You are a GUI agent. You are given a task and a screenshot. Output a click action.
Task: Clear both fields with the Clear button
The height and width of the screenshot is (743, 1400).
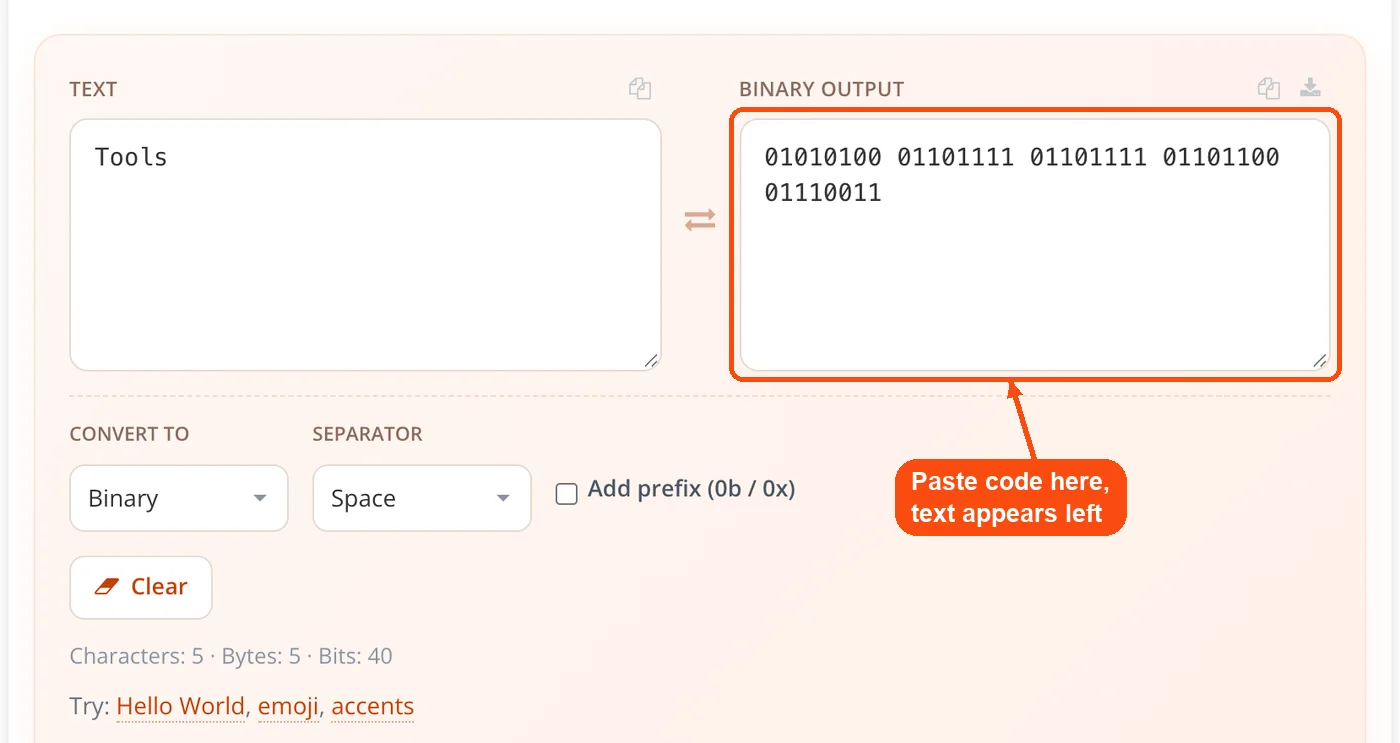click(141, 587)
